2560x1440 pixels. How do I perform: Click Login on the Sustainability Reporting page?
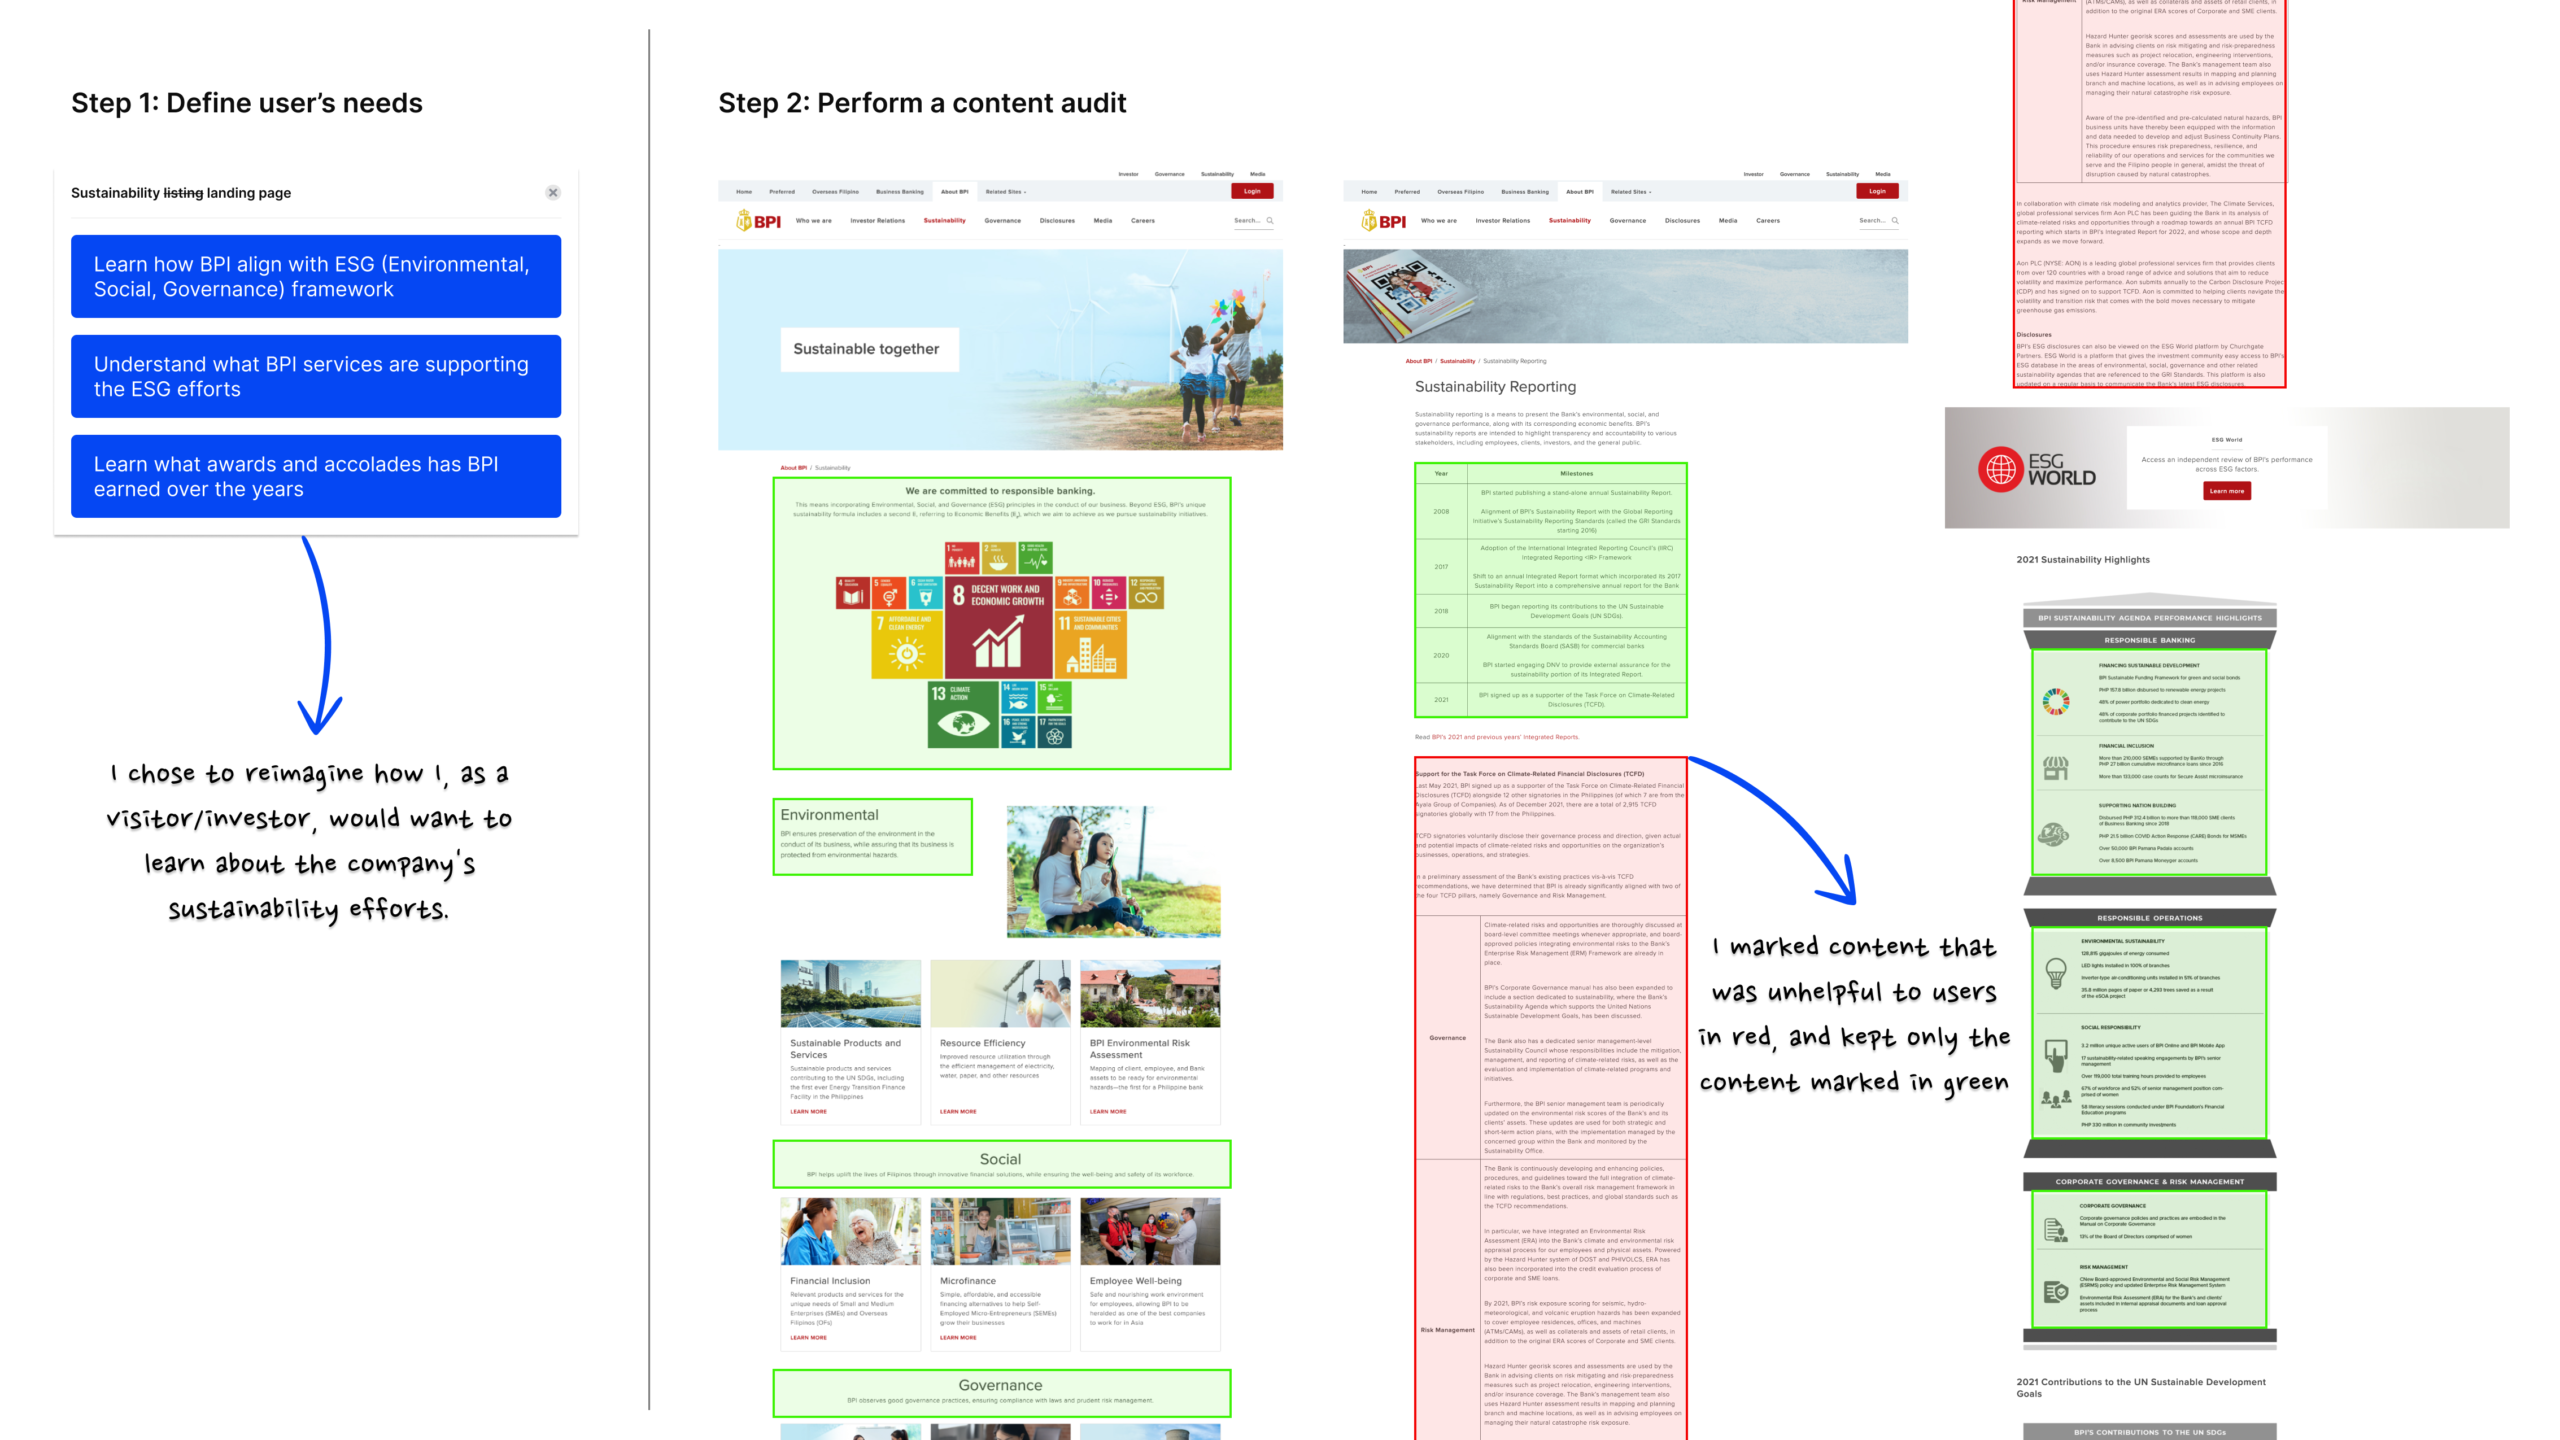click(x=1877, y=191)
